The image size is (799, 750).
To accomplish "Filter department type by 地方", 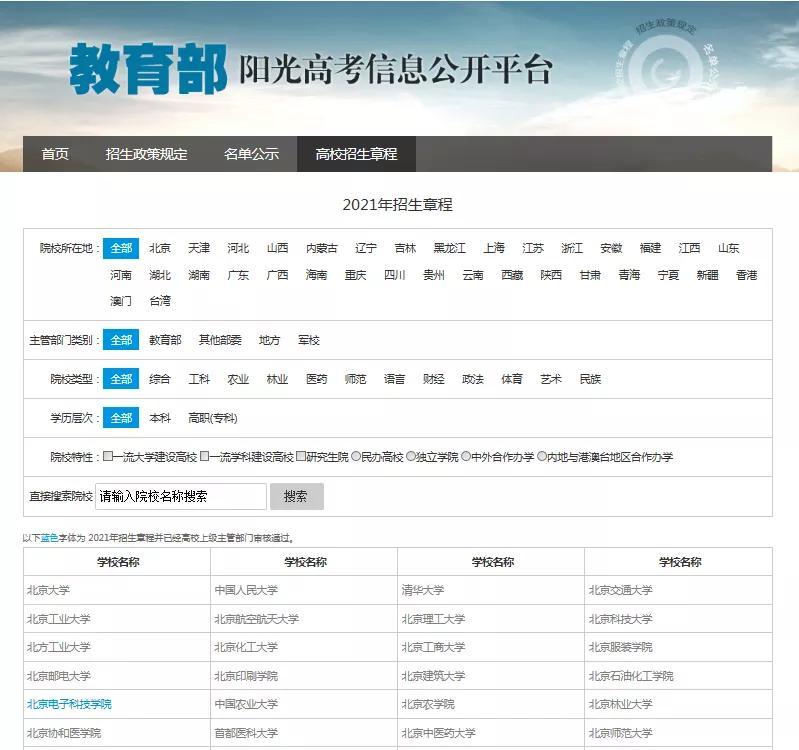I will (270, 340).
